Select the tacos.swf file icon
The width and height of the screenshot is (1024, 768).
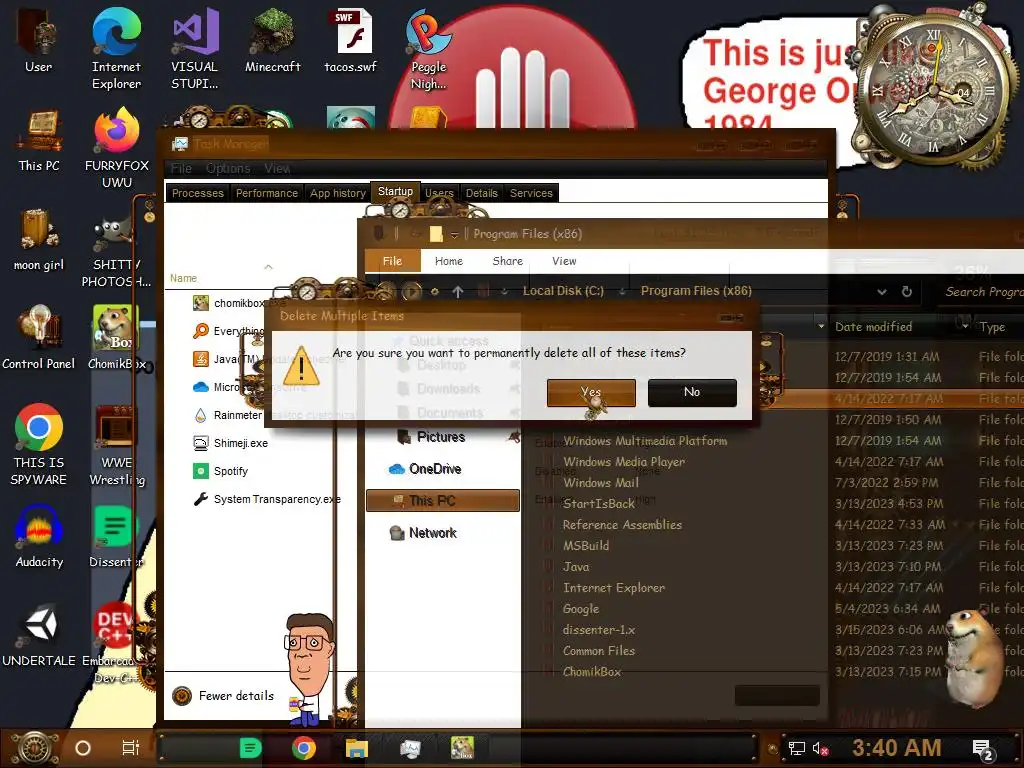[351, 40]
